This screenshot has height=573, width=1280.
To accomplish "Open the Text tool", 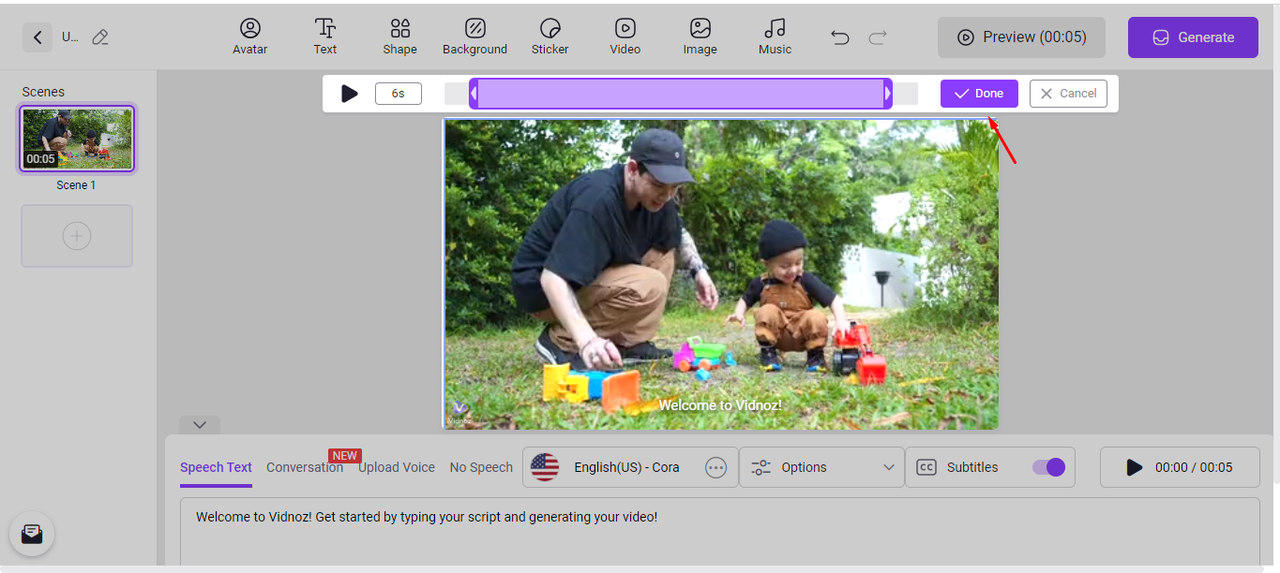I will tap(325, 37).
